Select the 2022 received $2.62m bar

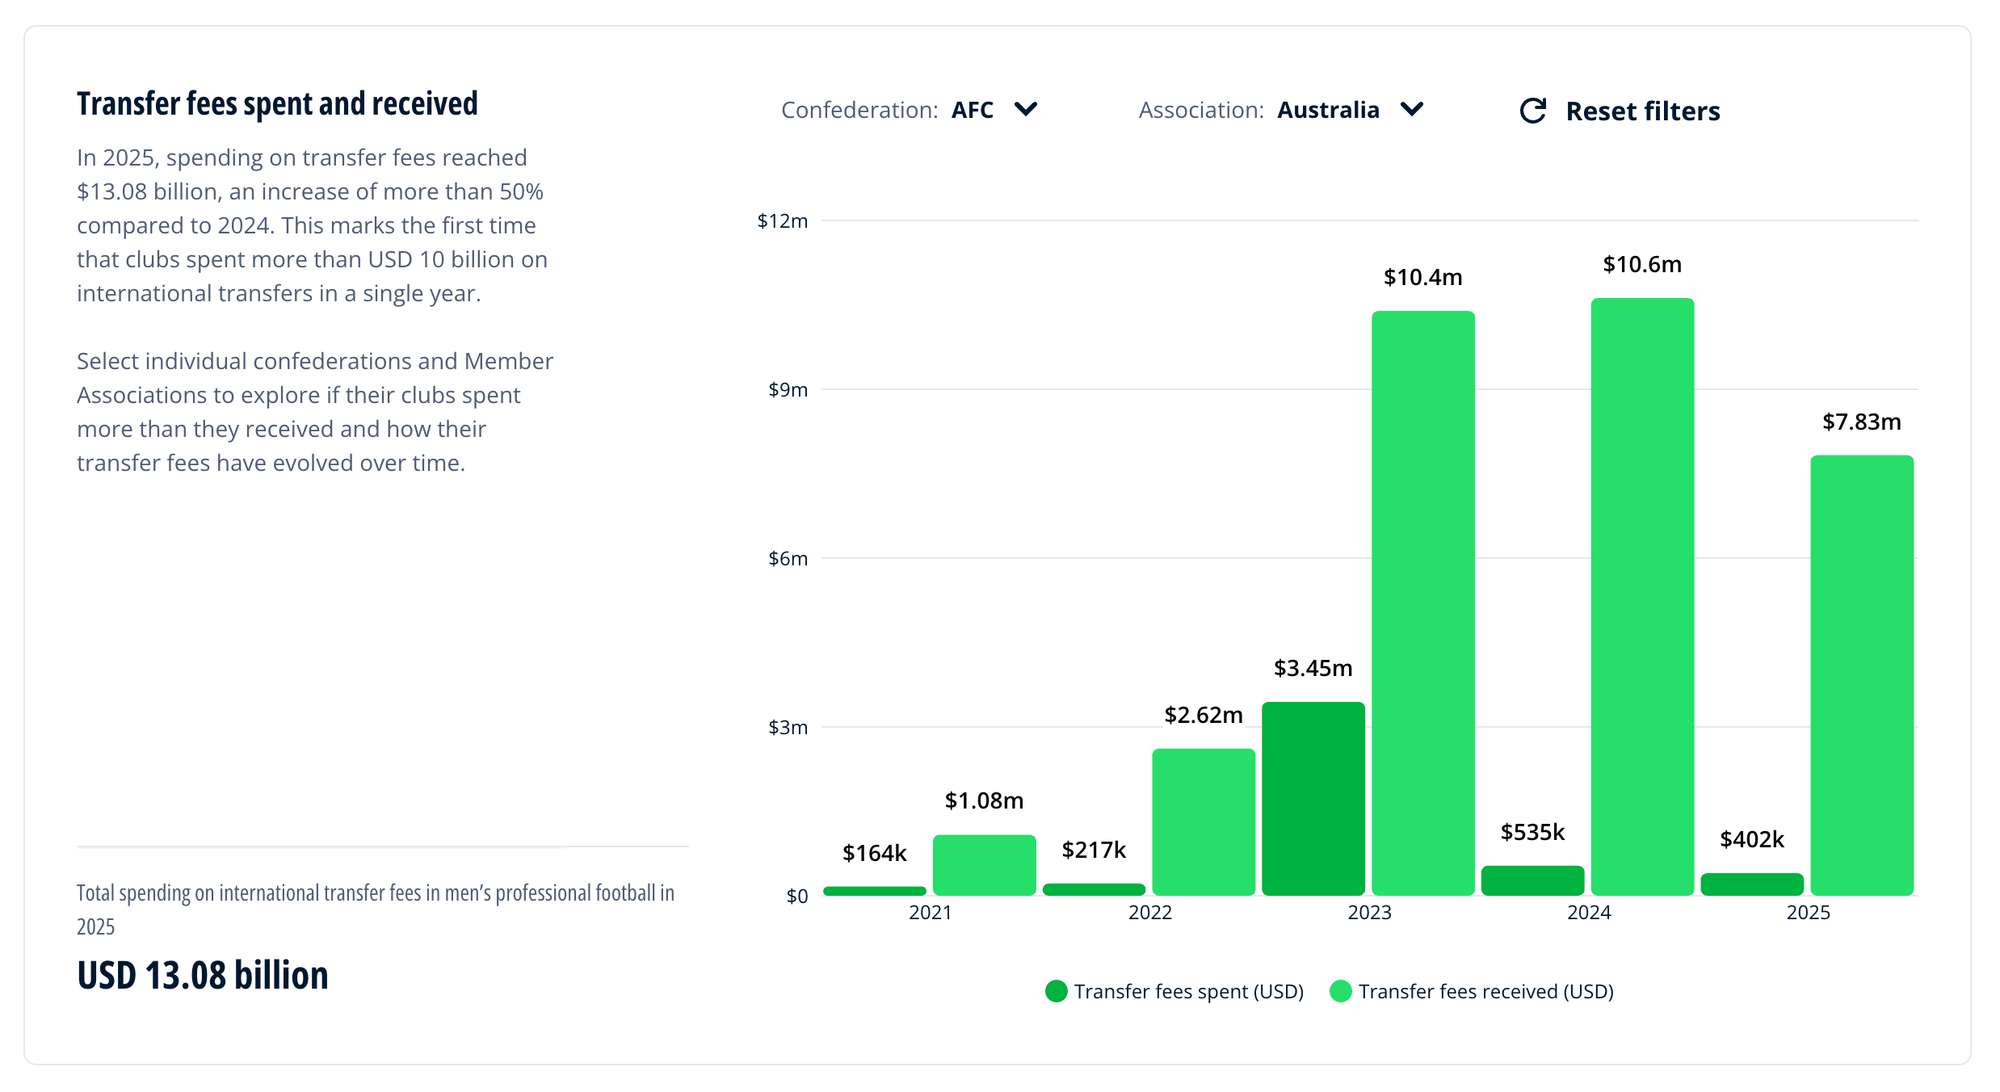click(x=1203, y=822)
